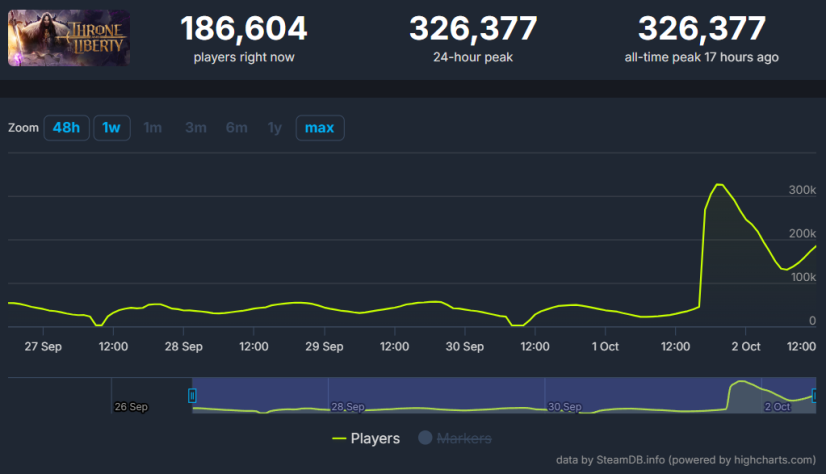Click the 200k y-axis label
The width and height of the screenshot is (826, 474).
(802, 234)
